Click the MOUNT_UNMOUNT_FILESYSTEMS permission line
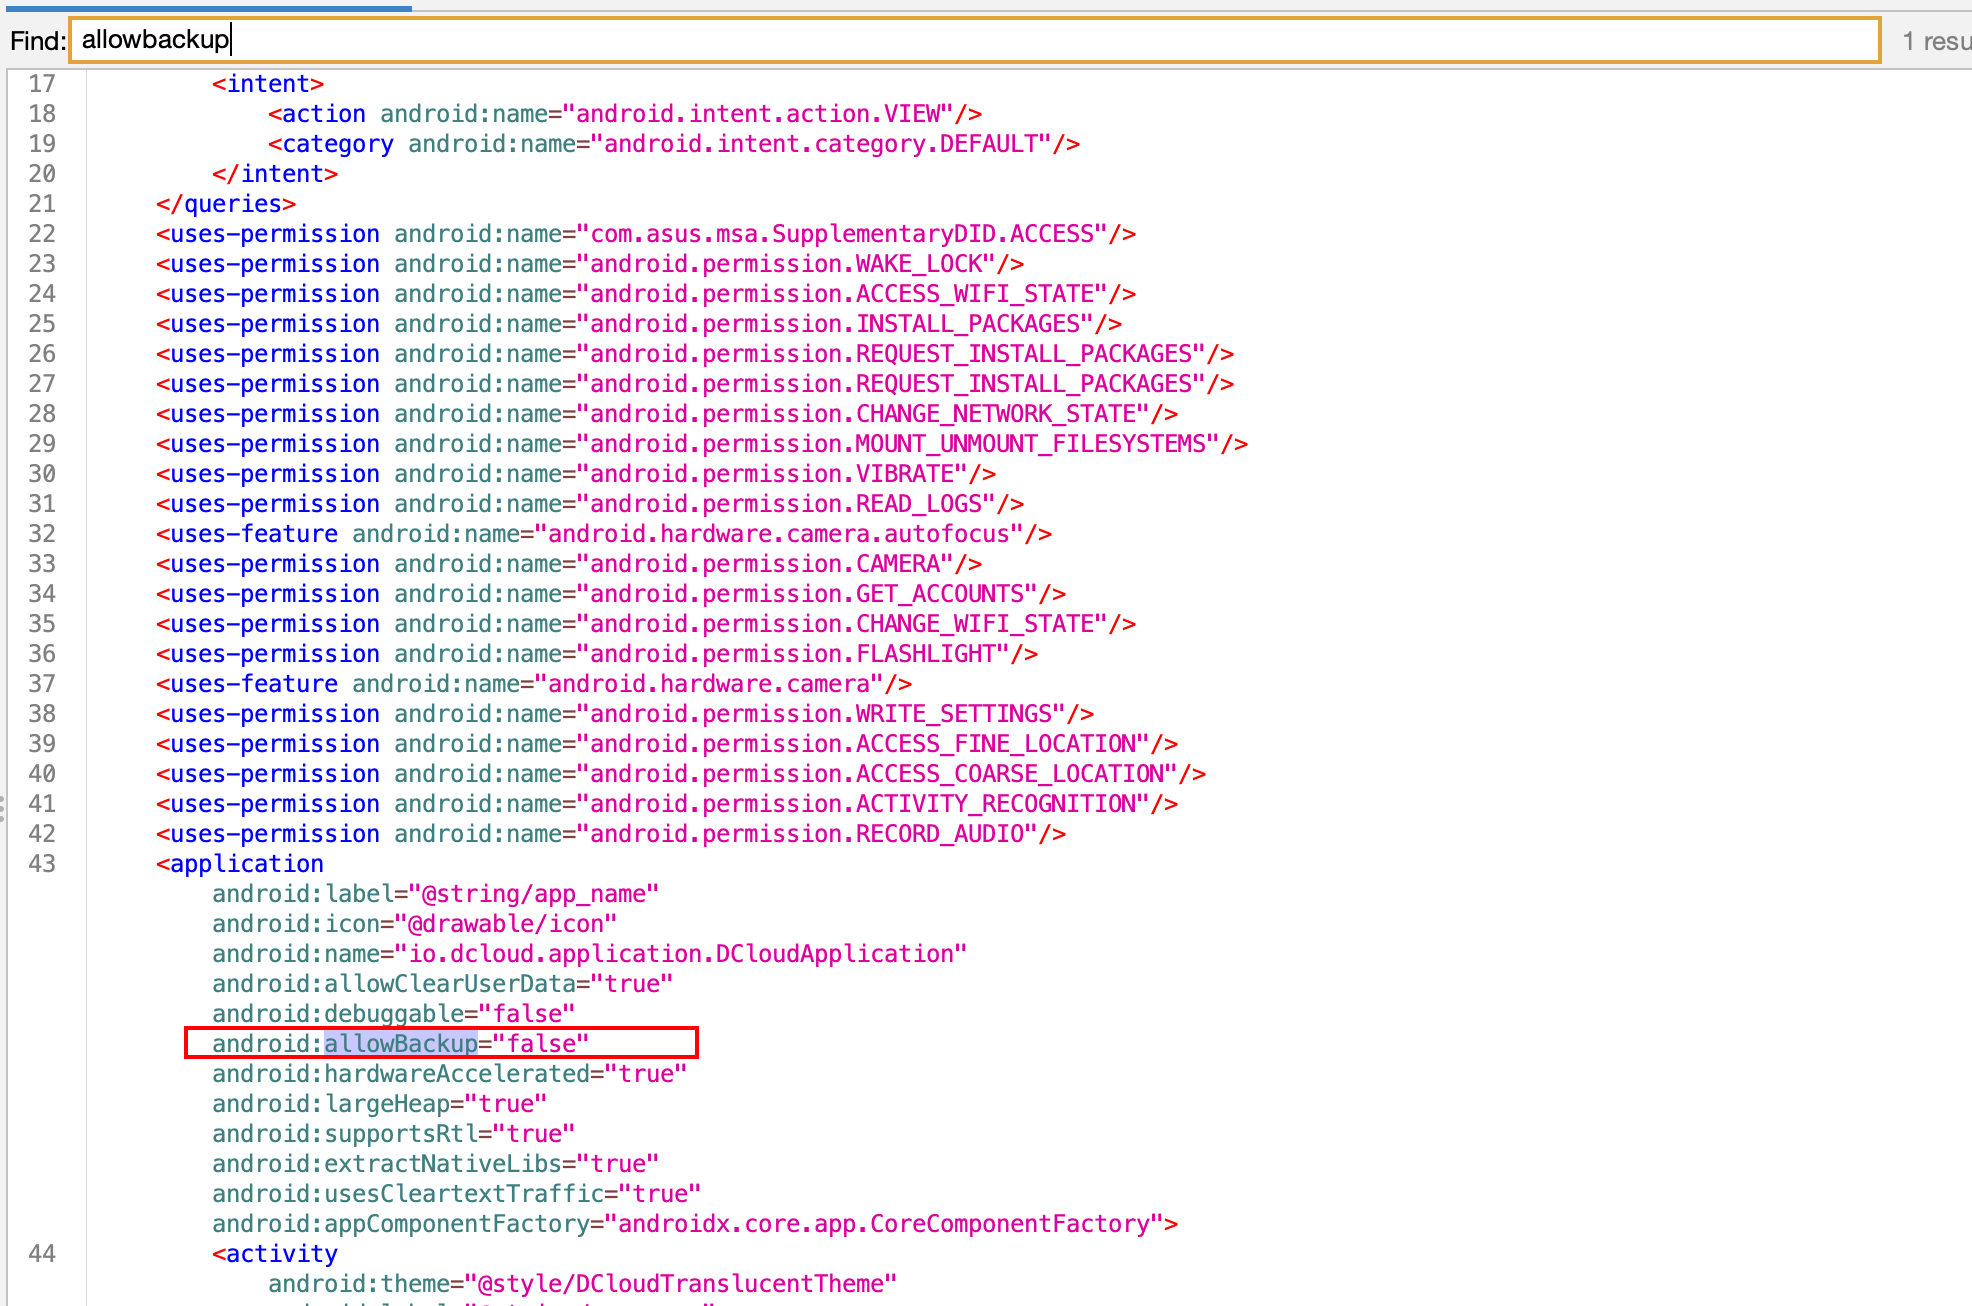The width and height of the screenshot is (1972, 1306). [x=702, y=444]
